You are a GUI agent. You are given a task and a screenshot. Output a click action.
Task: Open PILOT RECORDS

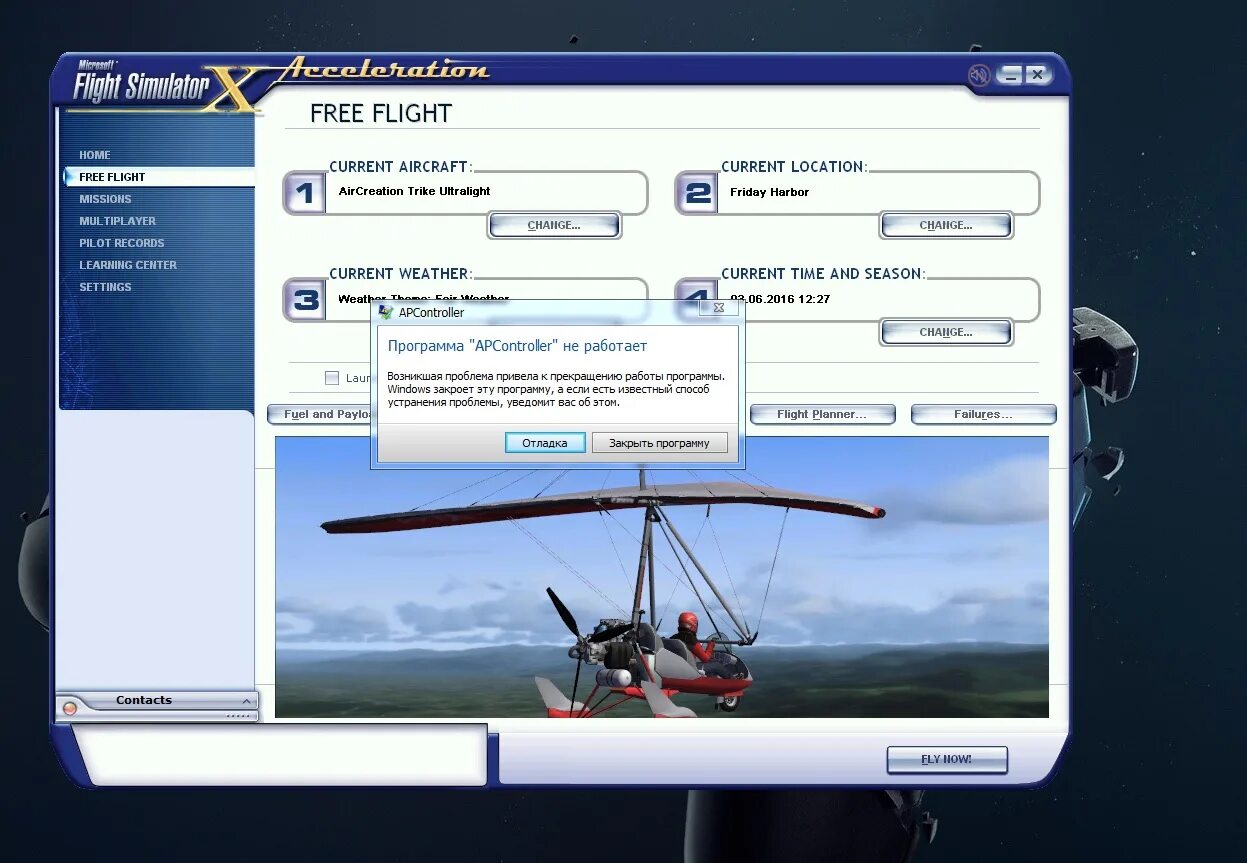(x=121, y=243)
